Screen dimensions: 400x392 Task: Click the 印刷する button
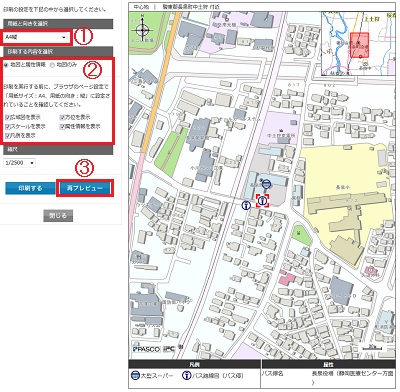coord(30,188)
